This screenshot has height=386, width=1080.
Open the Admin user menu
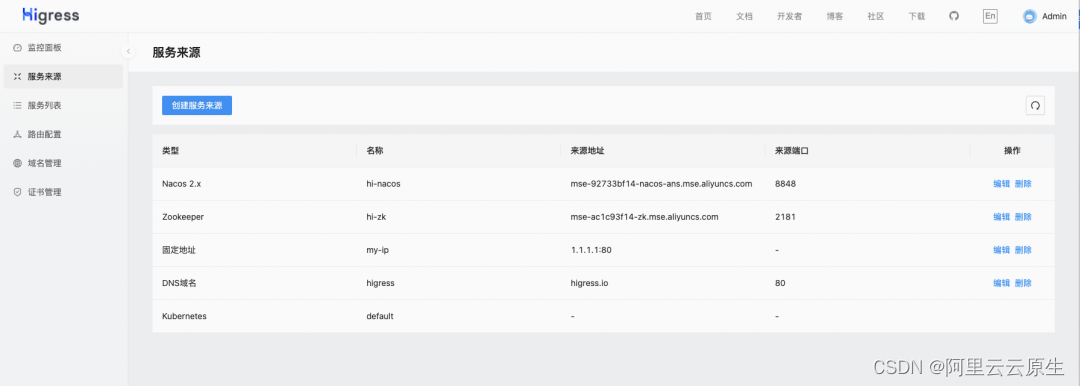[x=1045, y=17]
